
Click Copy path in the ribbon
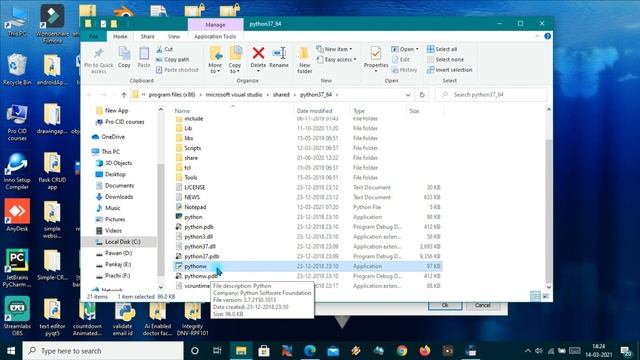(172, 60)
